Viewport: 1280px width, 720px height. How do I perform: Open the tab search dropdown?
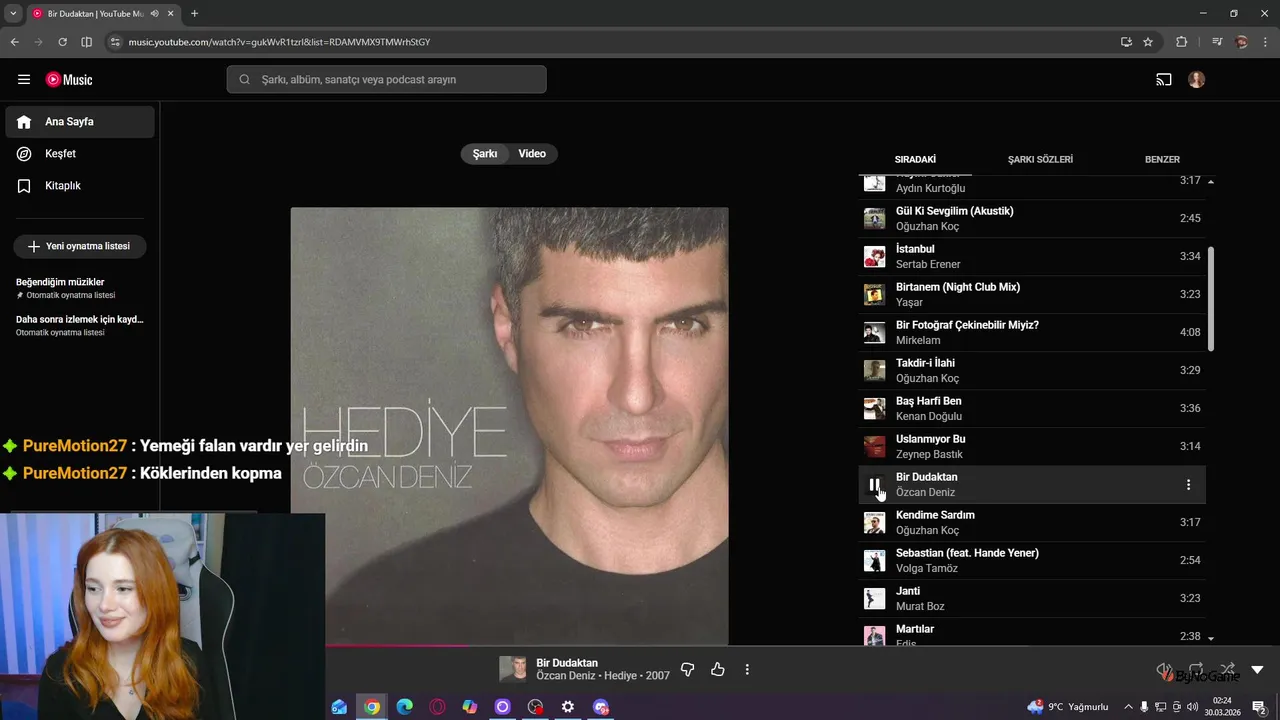tap(13, 13)
